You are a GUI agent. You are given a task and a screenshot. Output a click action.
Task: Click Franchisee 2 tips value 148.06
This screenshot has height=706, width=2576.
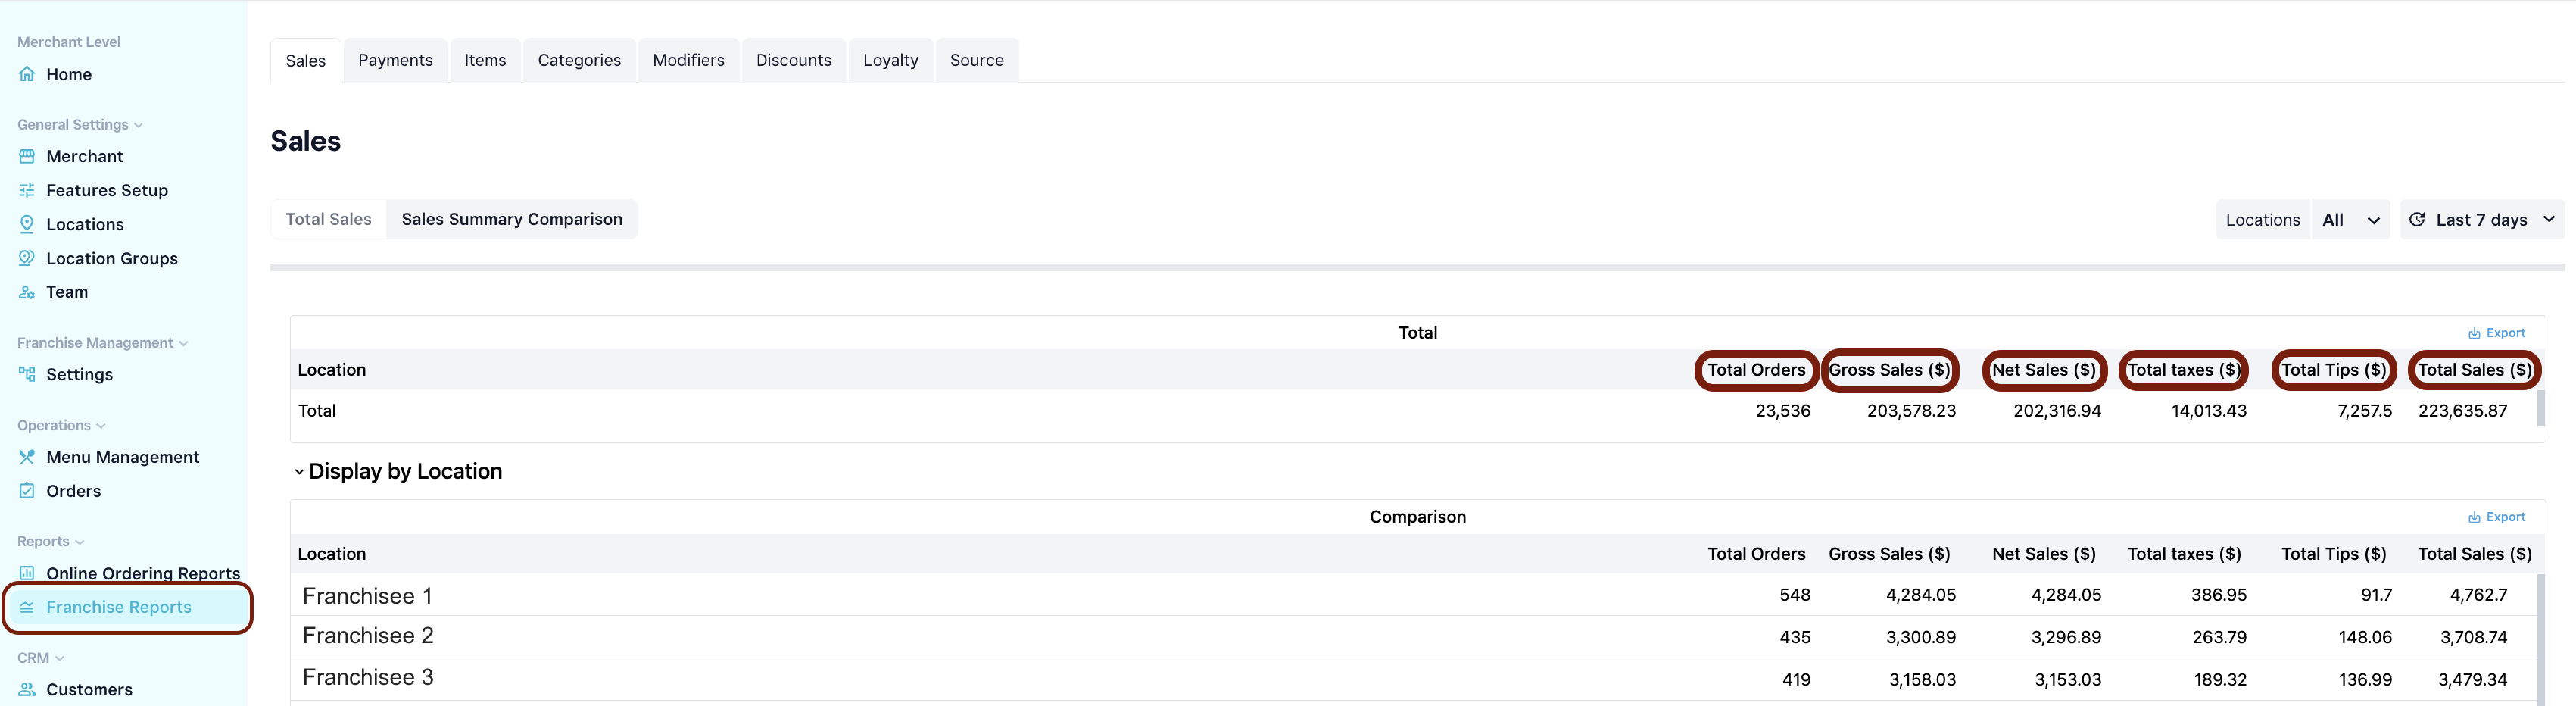2365,637
